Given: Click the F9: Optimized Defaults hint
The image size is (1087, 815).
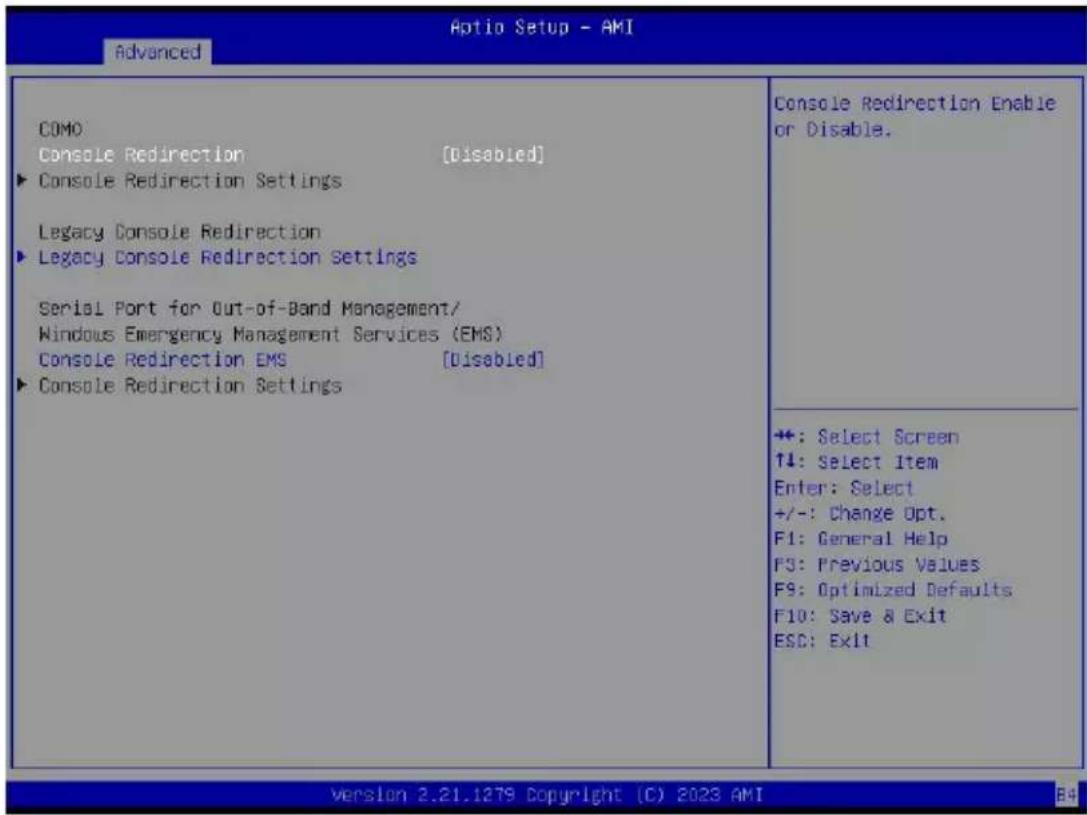Looking at the screenshot, I should (x=892, y=590).
